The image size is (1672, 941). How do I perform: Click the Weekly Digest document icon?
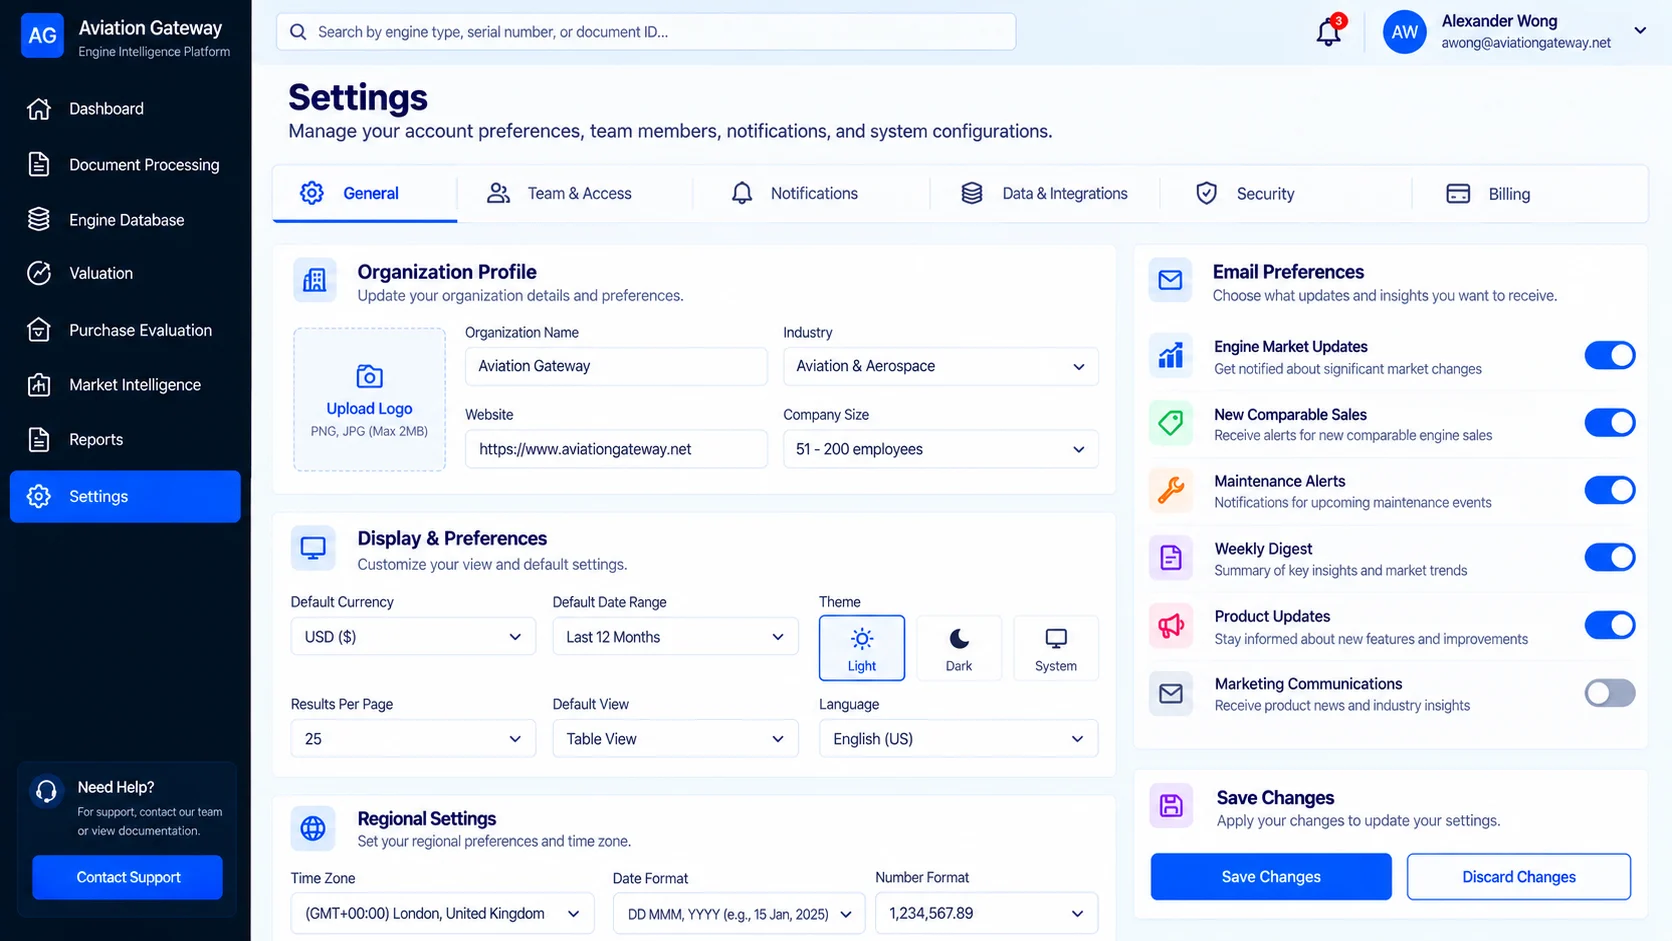pos(1170,558)
